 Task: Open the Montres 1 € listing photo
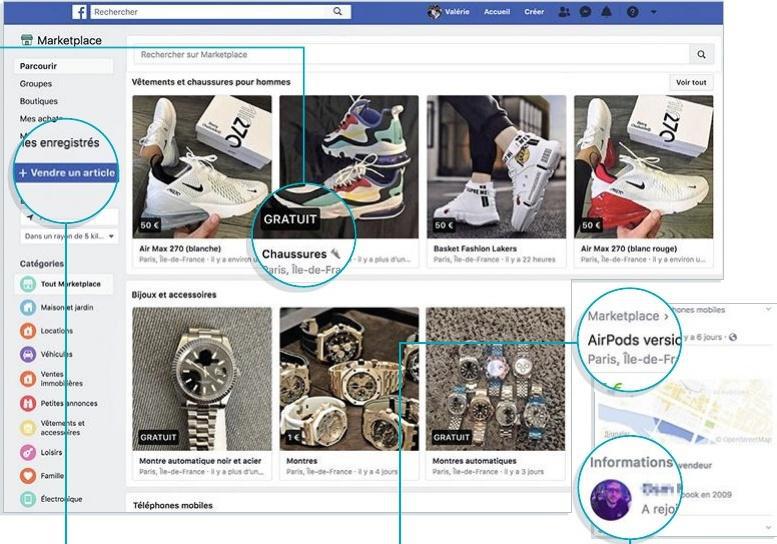coord(349,379)
